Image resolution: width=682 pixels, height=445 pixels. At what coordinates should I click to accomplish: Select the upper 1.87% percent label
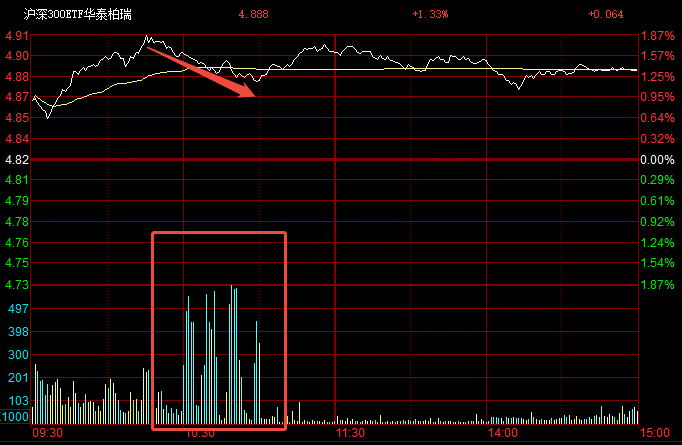pos(657,36)
